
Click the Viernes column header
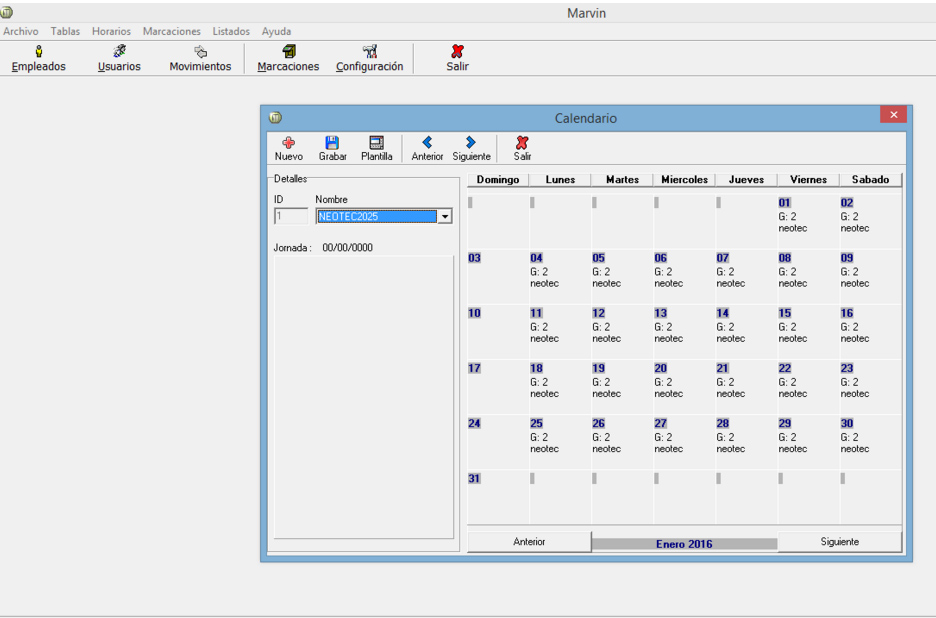tap(808, 180)
